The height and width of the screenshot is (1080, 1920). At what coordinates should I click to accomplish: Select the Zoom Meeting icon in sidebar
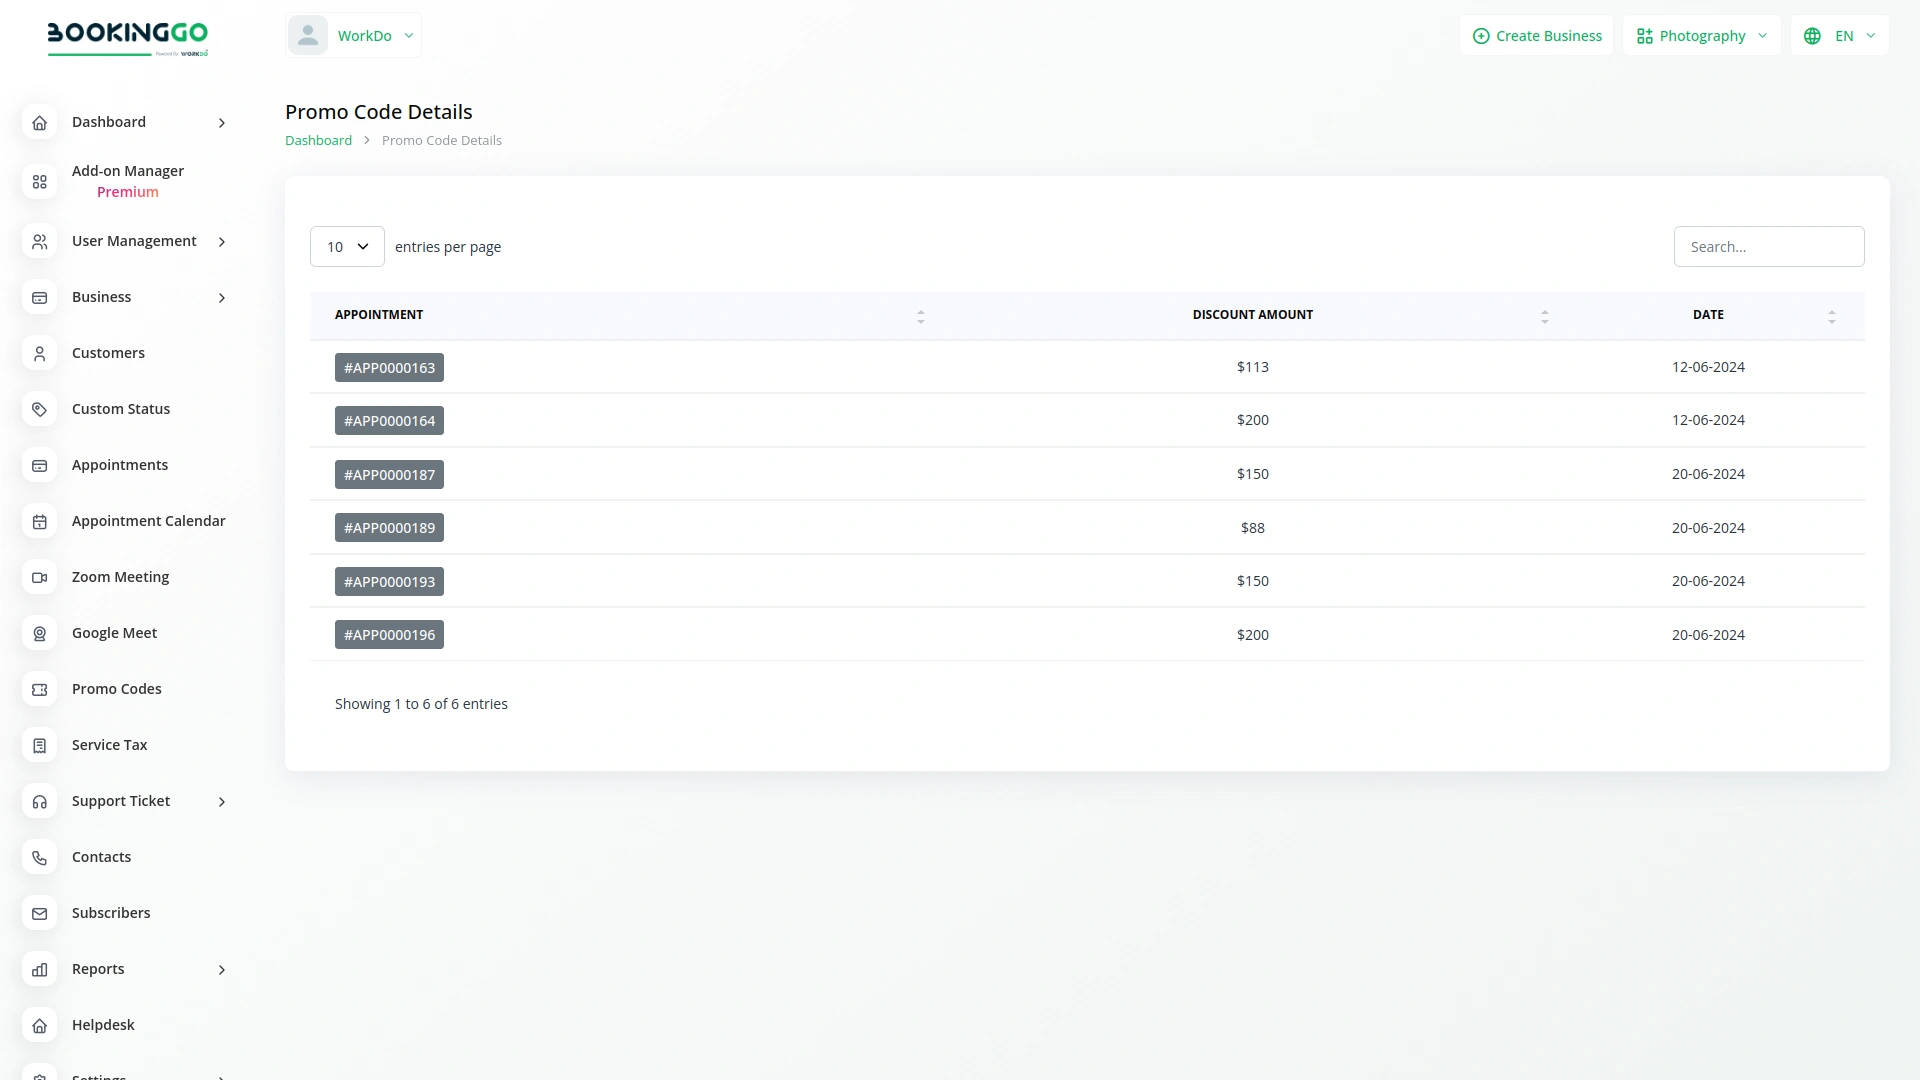coord(39,577)
